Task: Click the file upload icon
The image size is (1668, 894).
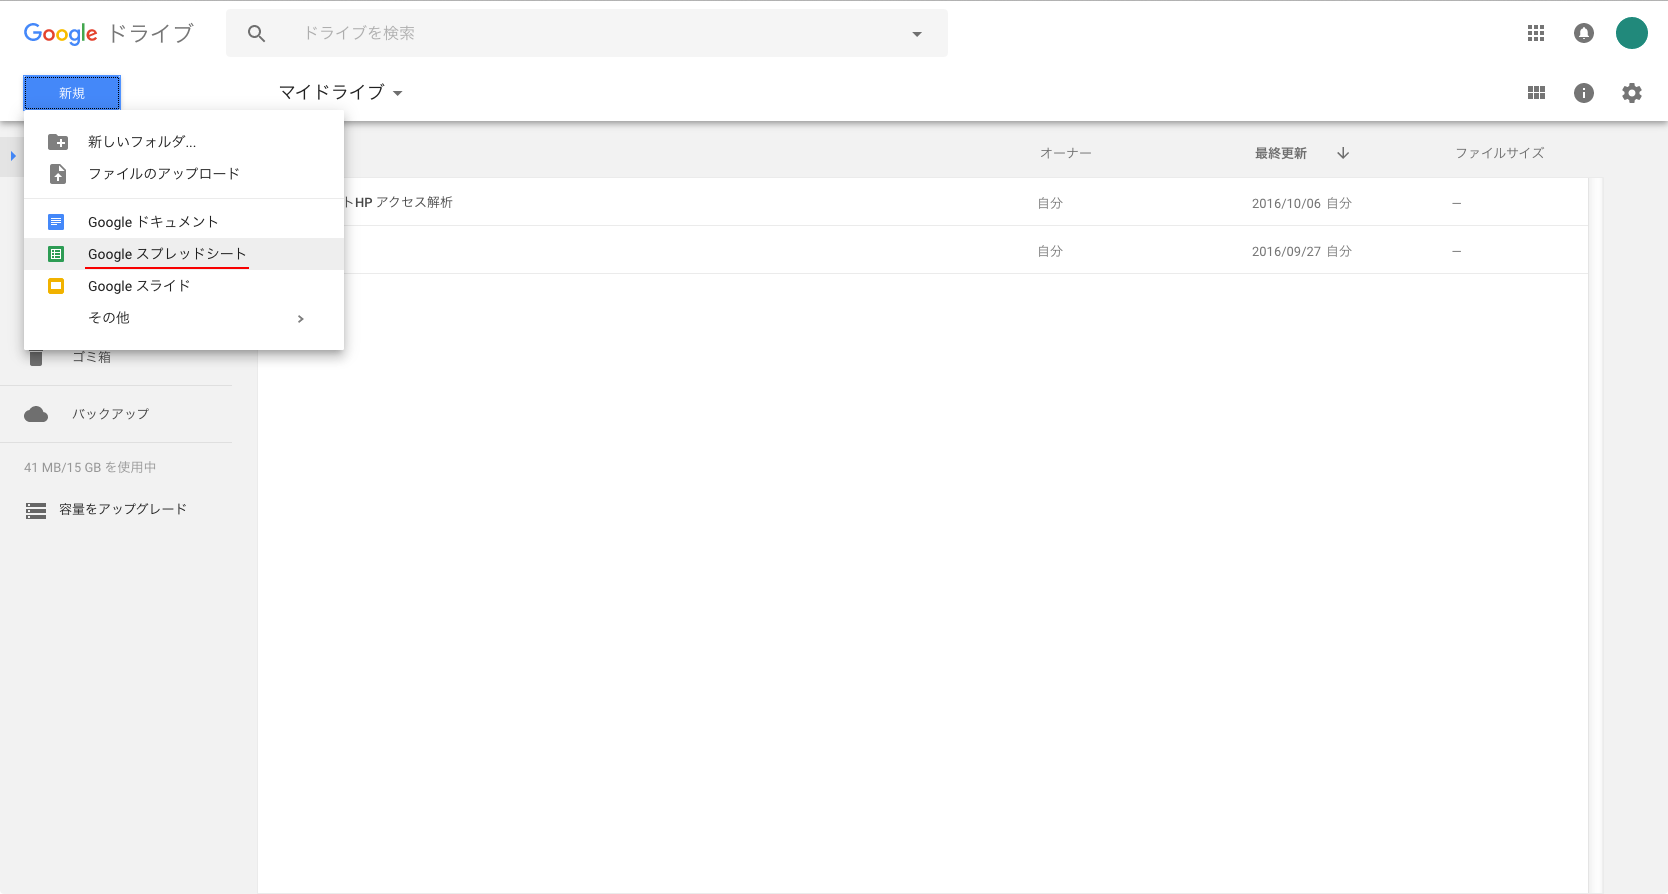Action: [x=58, y=174]
